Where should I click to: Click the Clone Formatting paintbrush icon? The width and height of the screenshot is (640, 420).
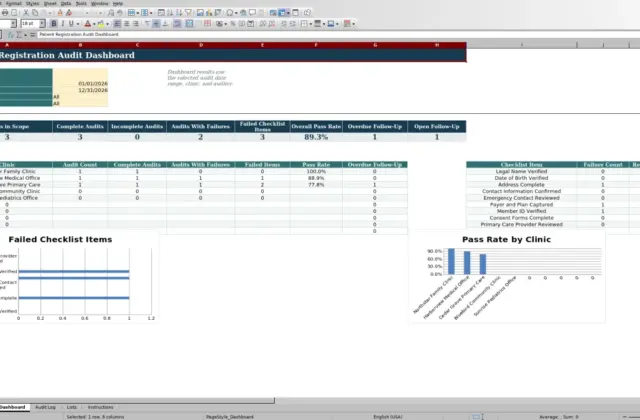[60, 13]
